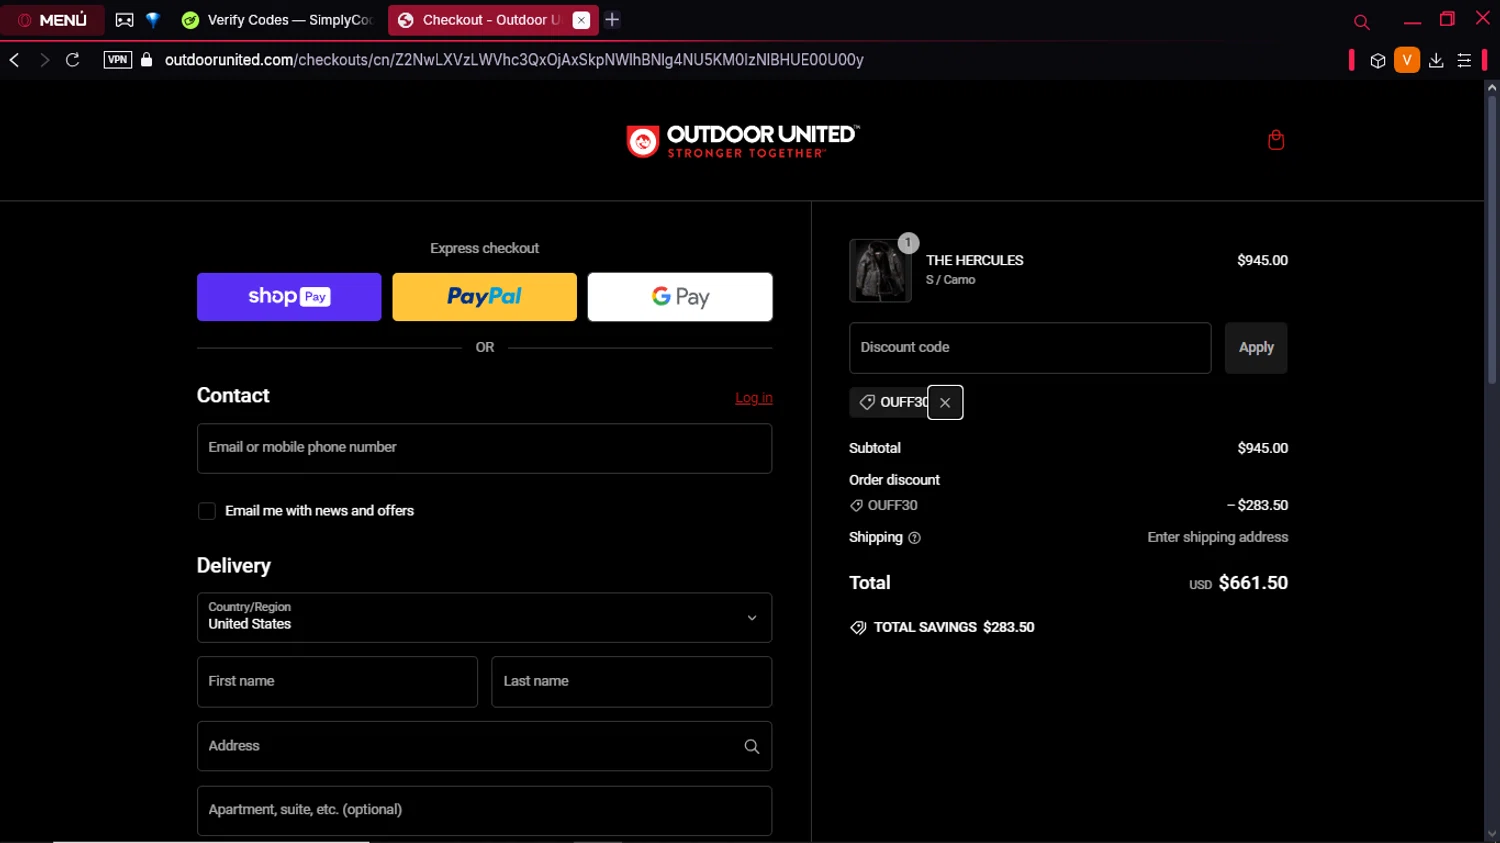Pay with PayPal express checkout
The width and height of the screenshot is (1500, 843).
[x=484, y=297]
